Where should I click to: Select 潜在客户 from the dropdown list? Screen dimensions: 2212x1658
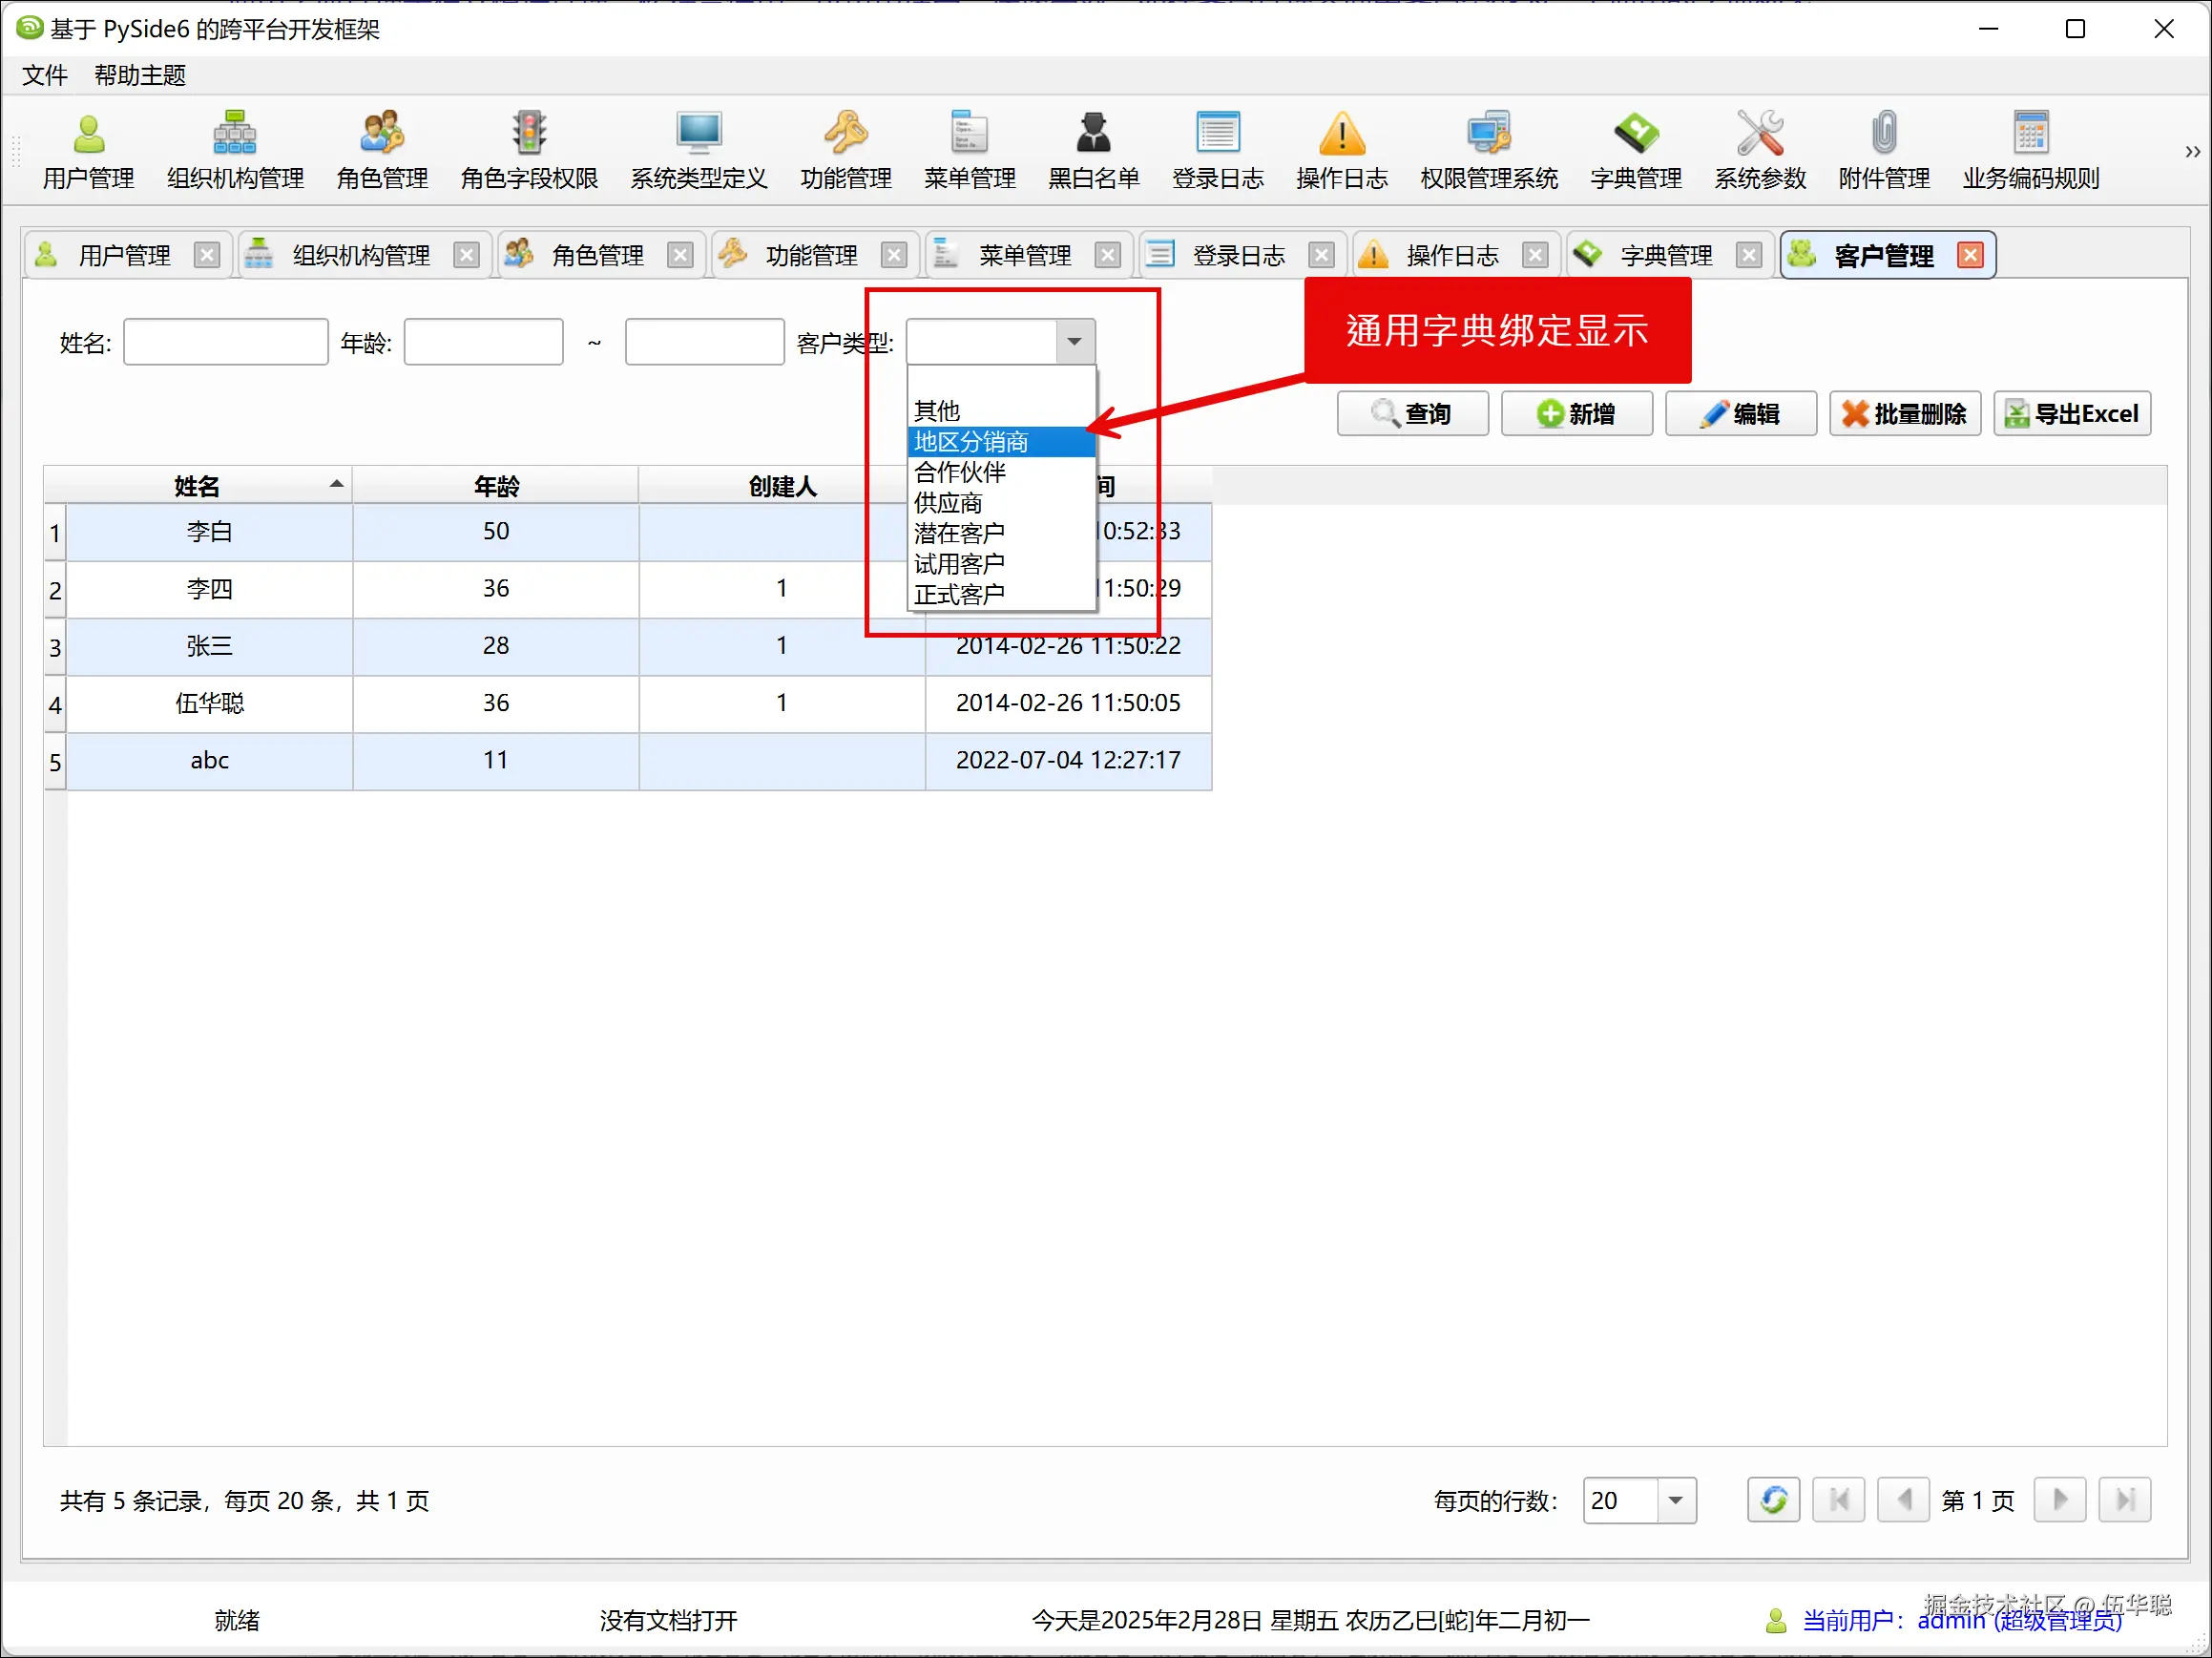959,533
